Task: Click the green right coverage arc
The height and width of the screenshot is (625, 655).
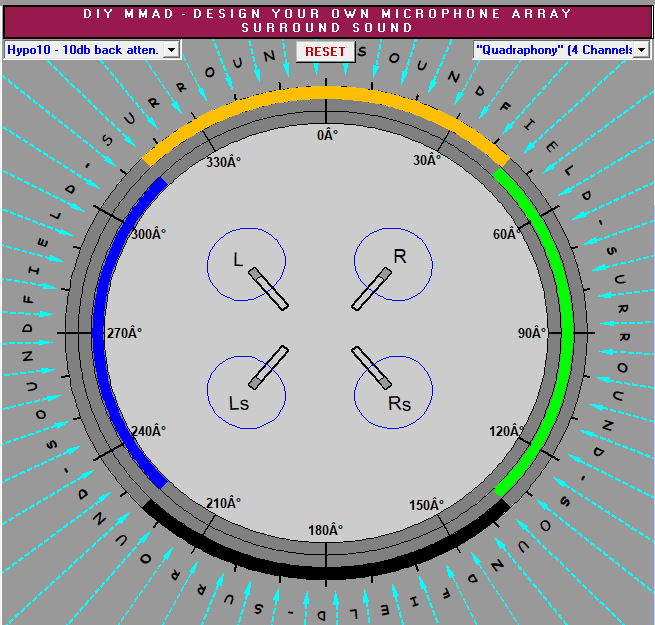Action: coord(566,330)
